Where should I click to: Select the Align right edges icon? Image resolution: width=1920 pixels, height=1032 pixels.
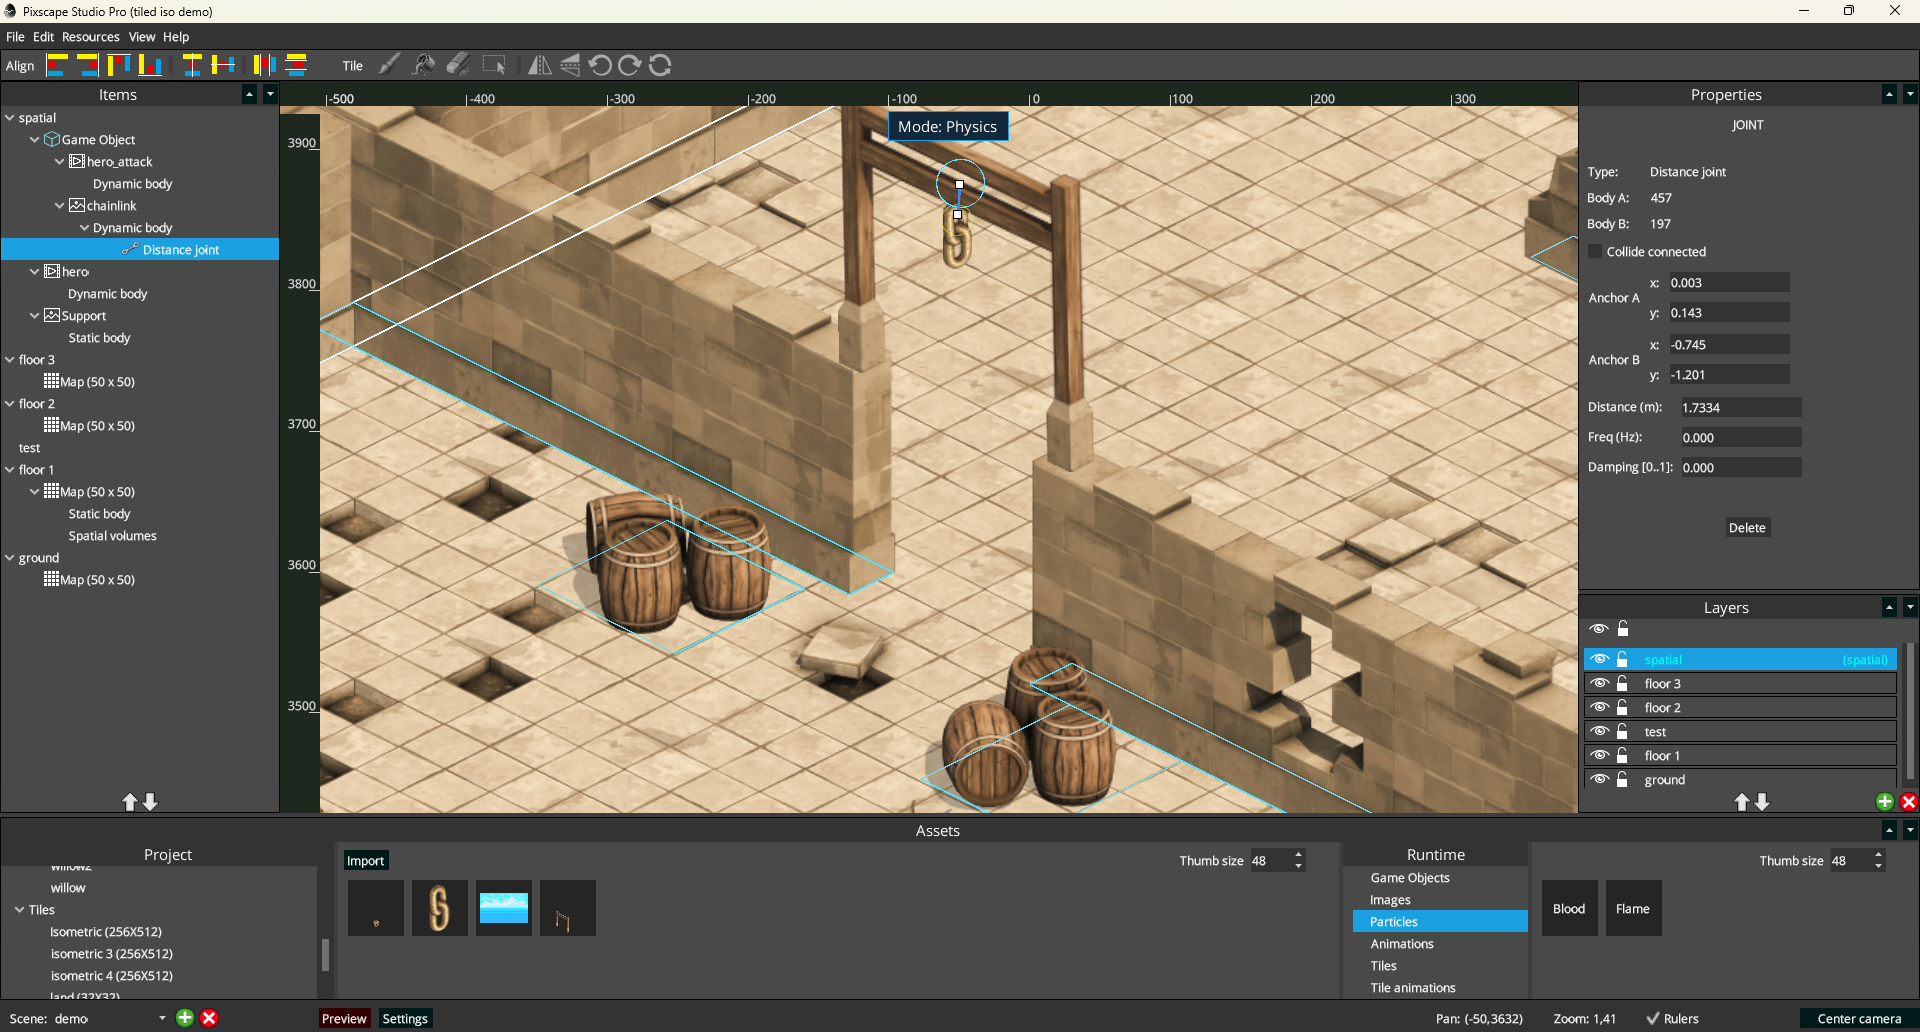pyautogui.click(x=88, y=65)
